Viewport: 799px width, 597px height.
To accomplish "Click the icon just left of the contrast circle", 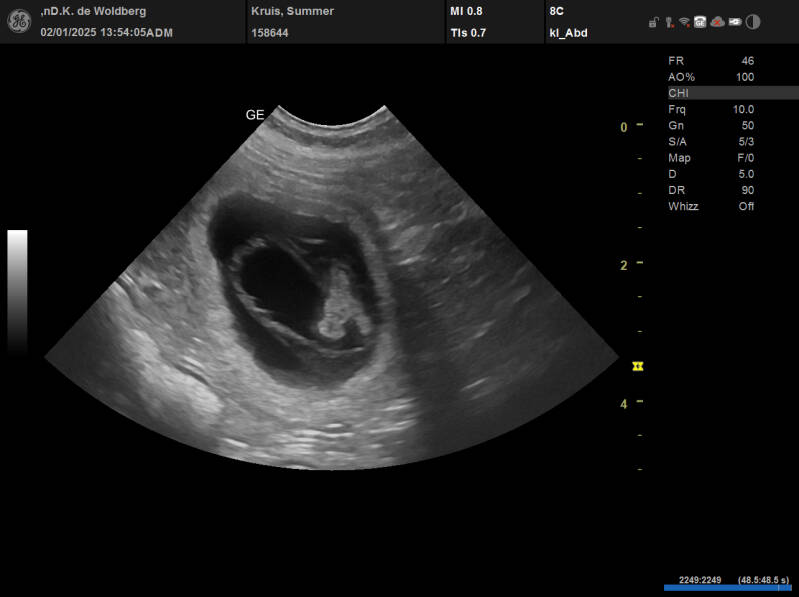I will point(734,22).
